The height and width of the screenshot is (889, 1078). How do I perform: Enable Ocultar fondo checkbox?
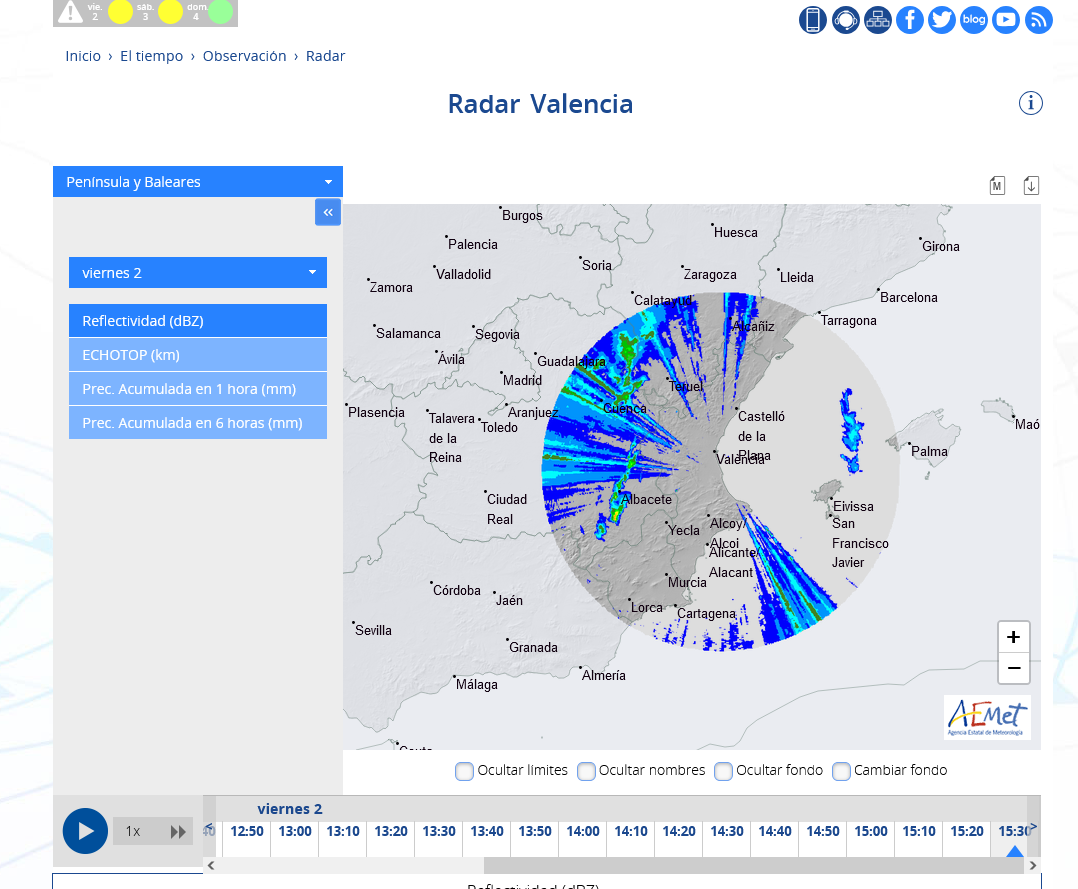[723, 771]
